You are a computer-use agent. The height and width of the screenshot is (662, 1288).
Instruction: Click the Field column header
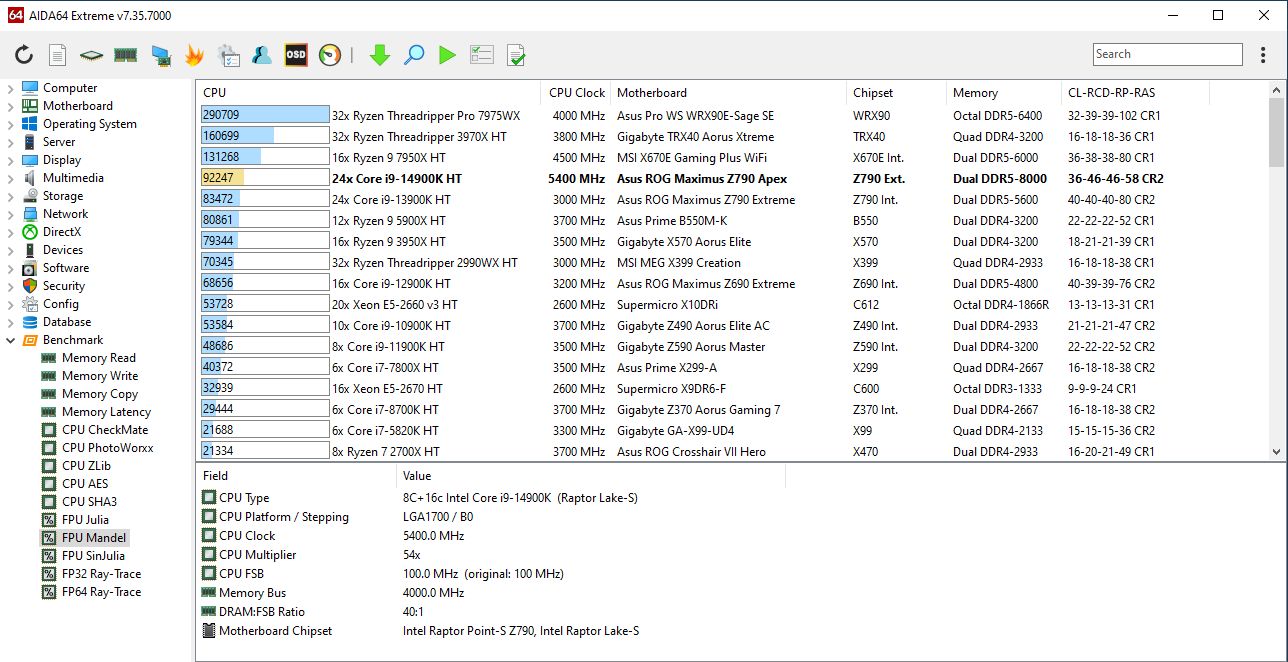(x=296, y=476)
